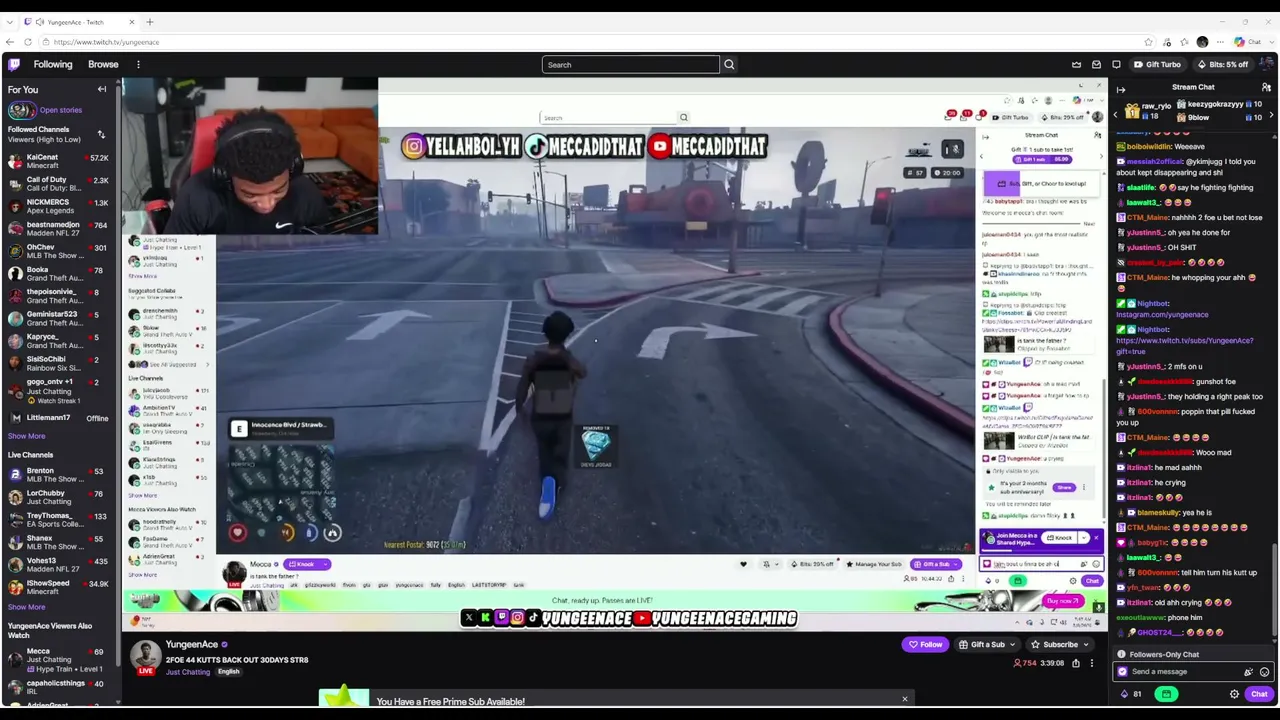This screenshot has width=1280, height=720.
Task: Open the Gift a Sub dropdown
Action: point(988,645)
